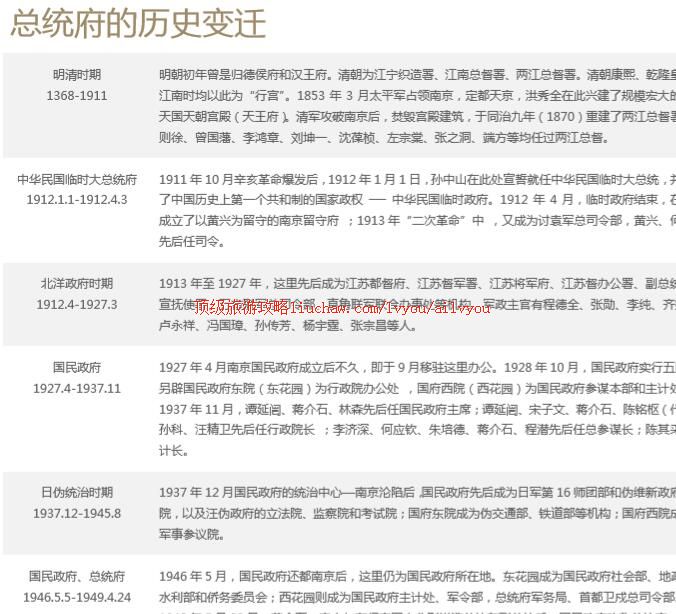The image size is (676, 614).
Task: Click the date range 1946.5.5-1949.4.24
Action: point(77,597)
